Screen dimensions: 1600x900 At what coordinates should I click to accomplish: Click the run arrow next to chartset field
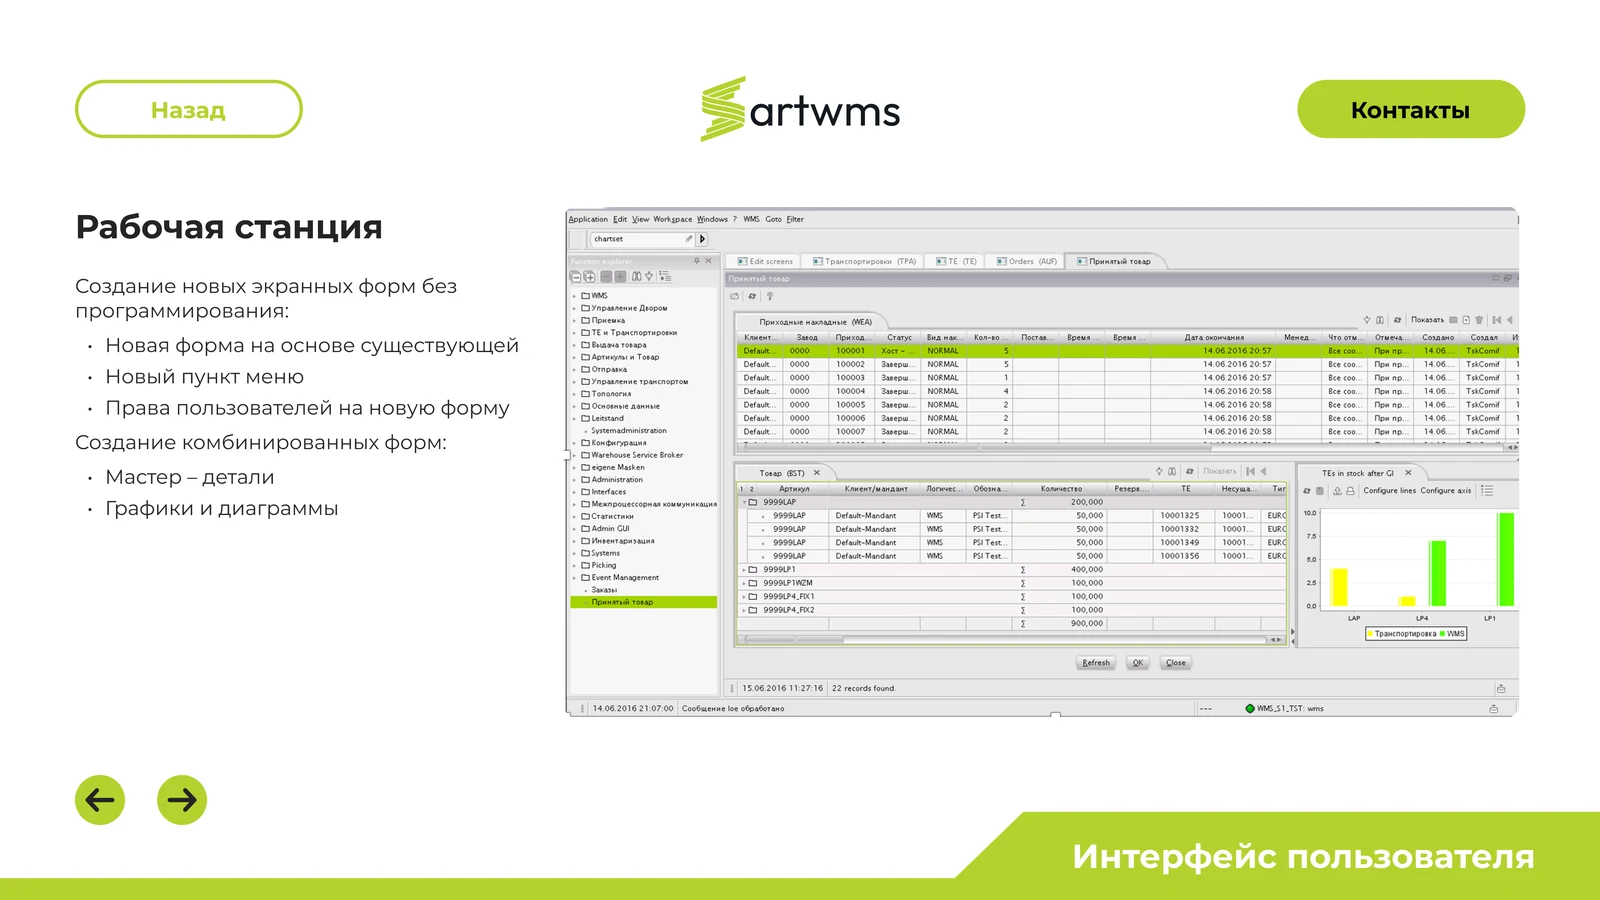(703, 239)
